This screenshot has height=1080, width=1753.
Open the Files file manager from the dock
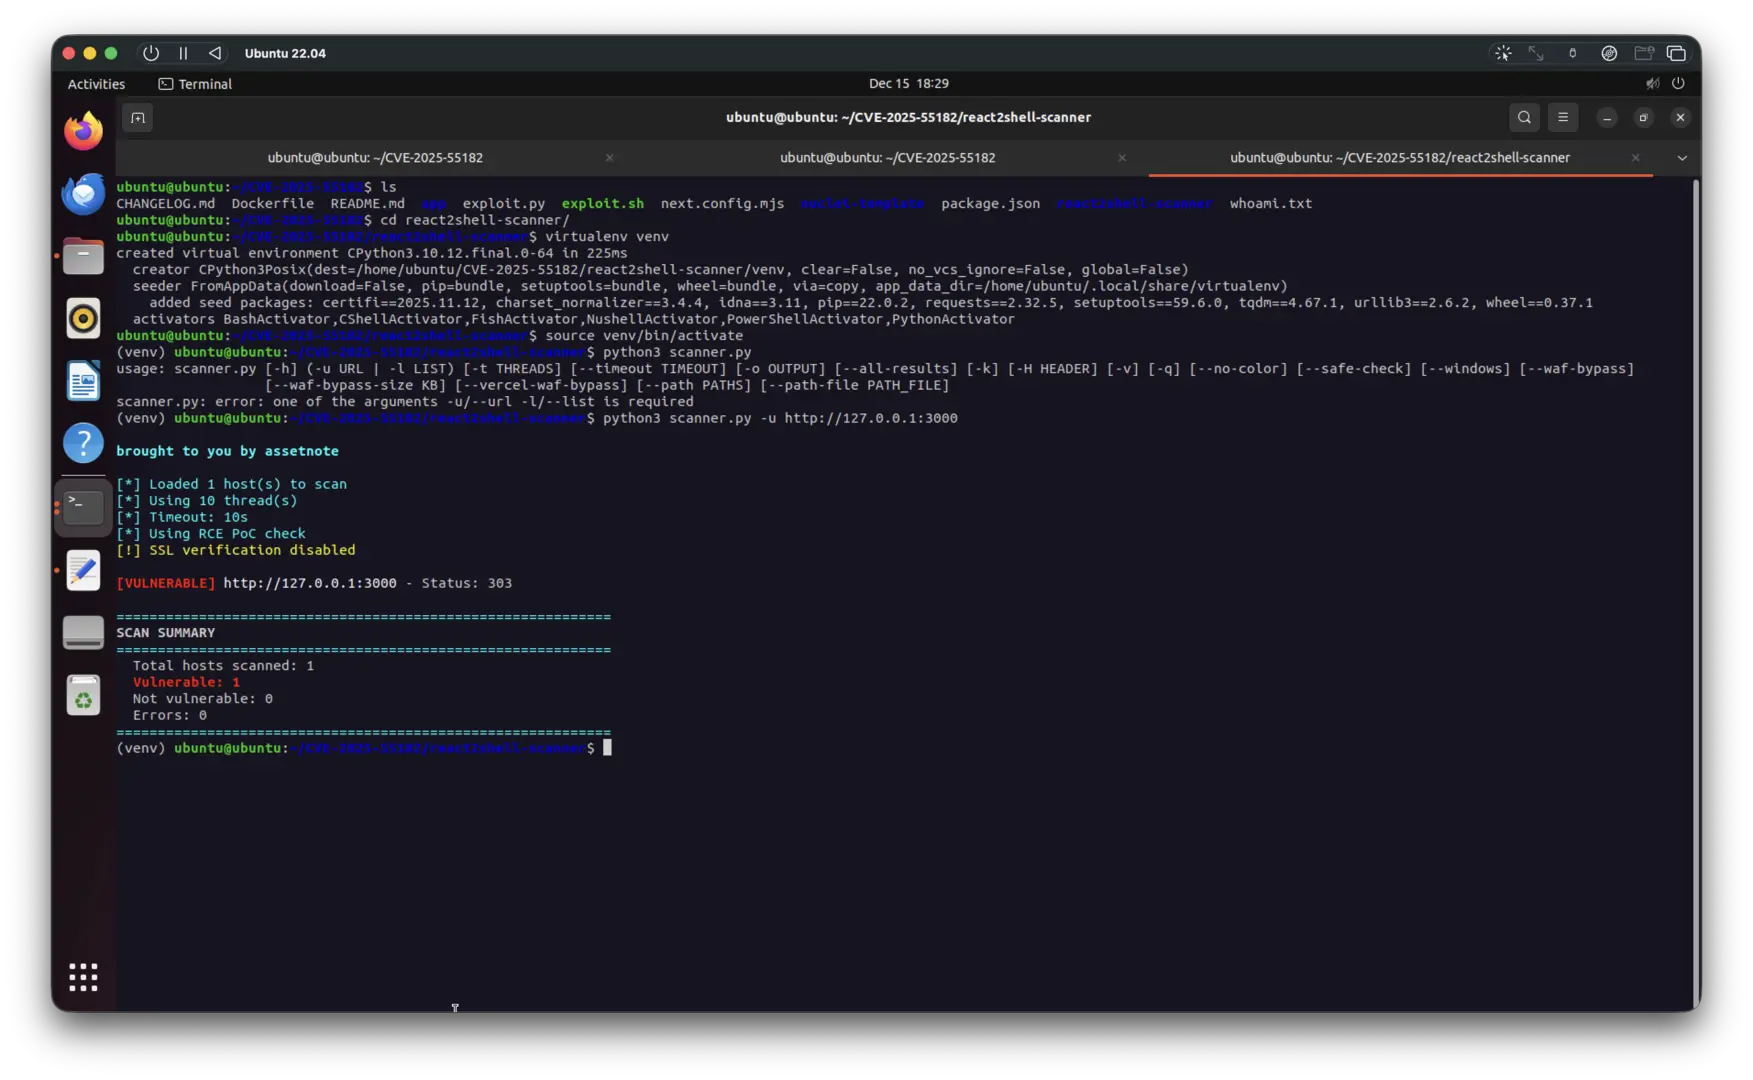pyautogui.click(x=83, y=256)
